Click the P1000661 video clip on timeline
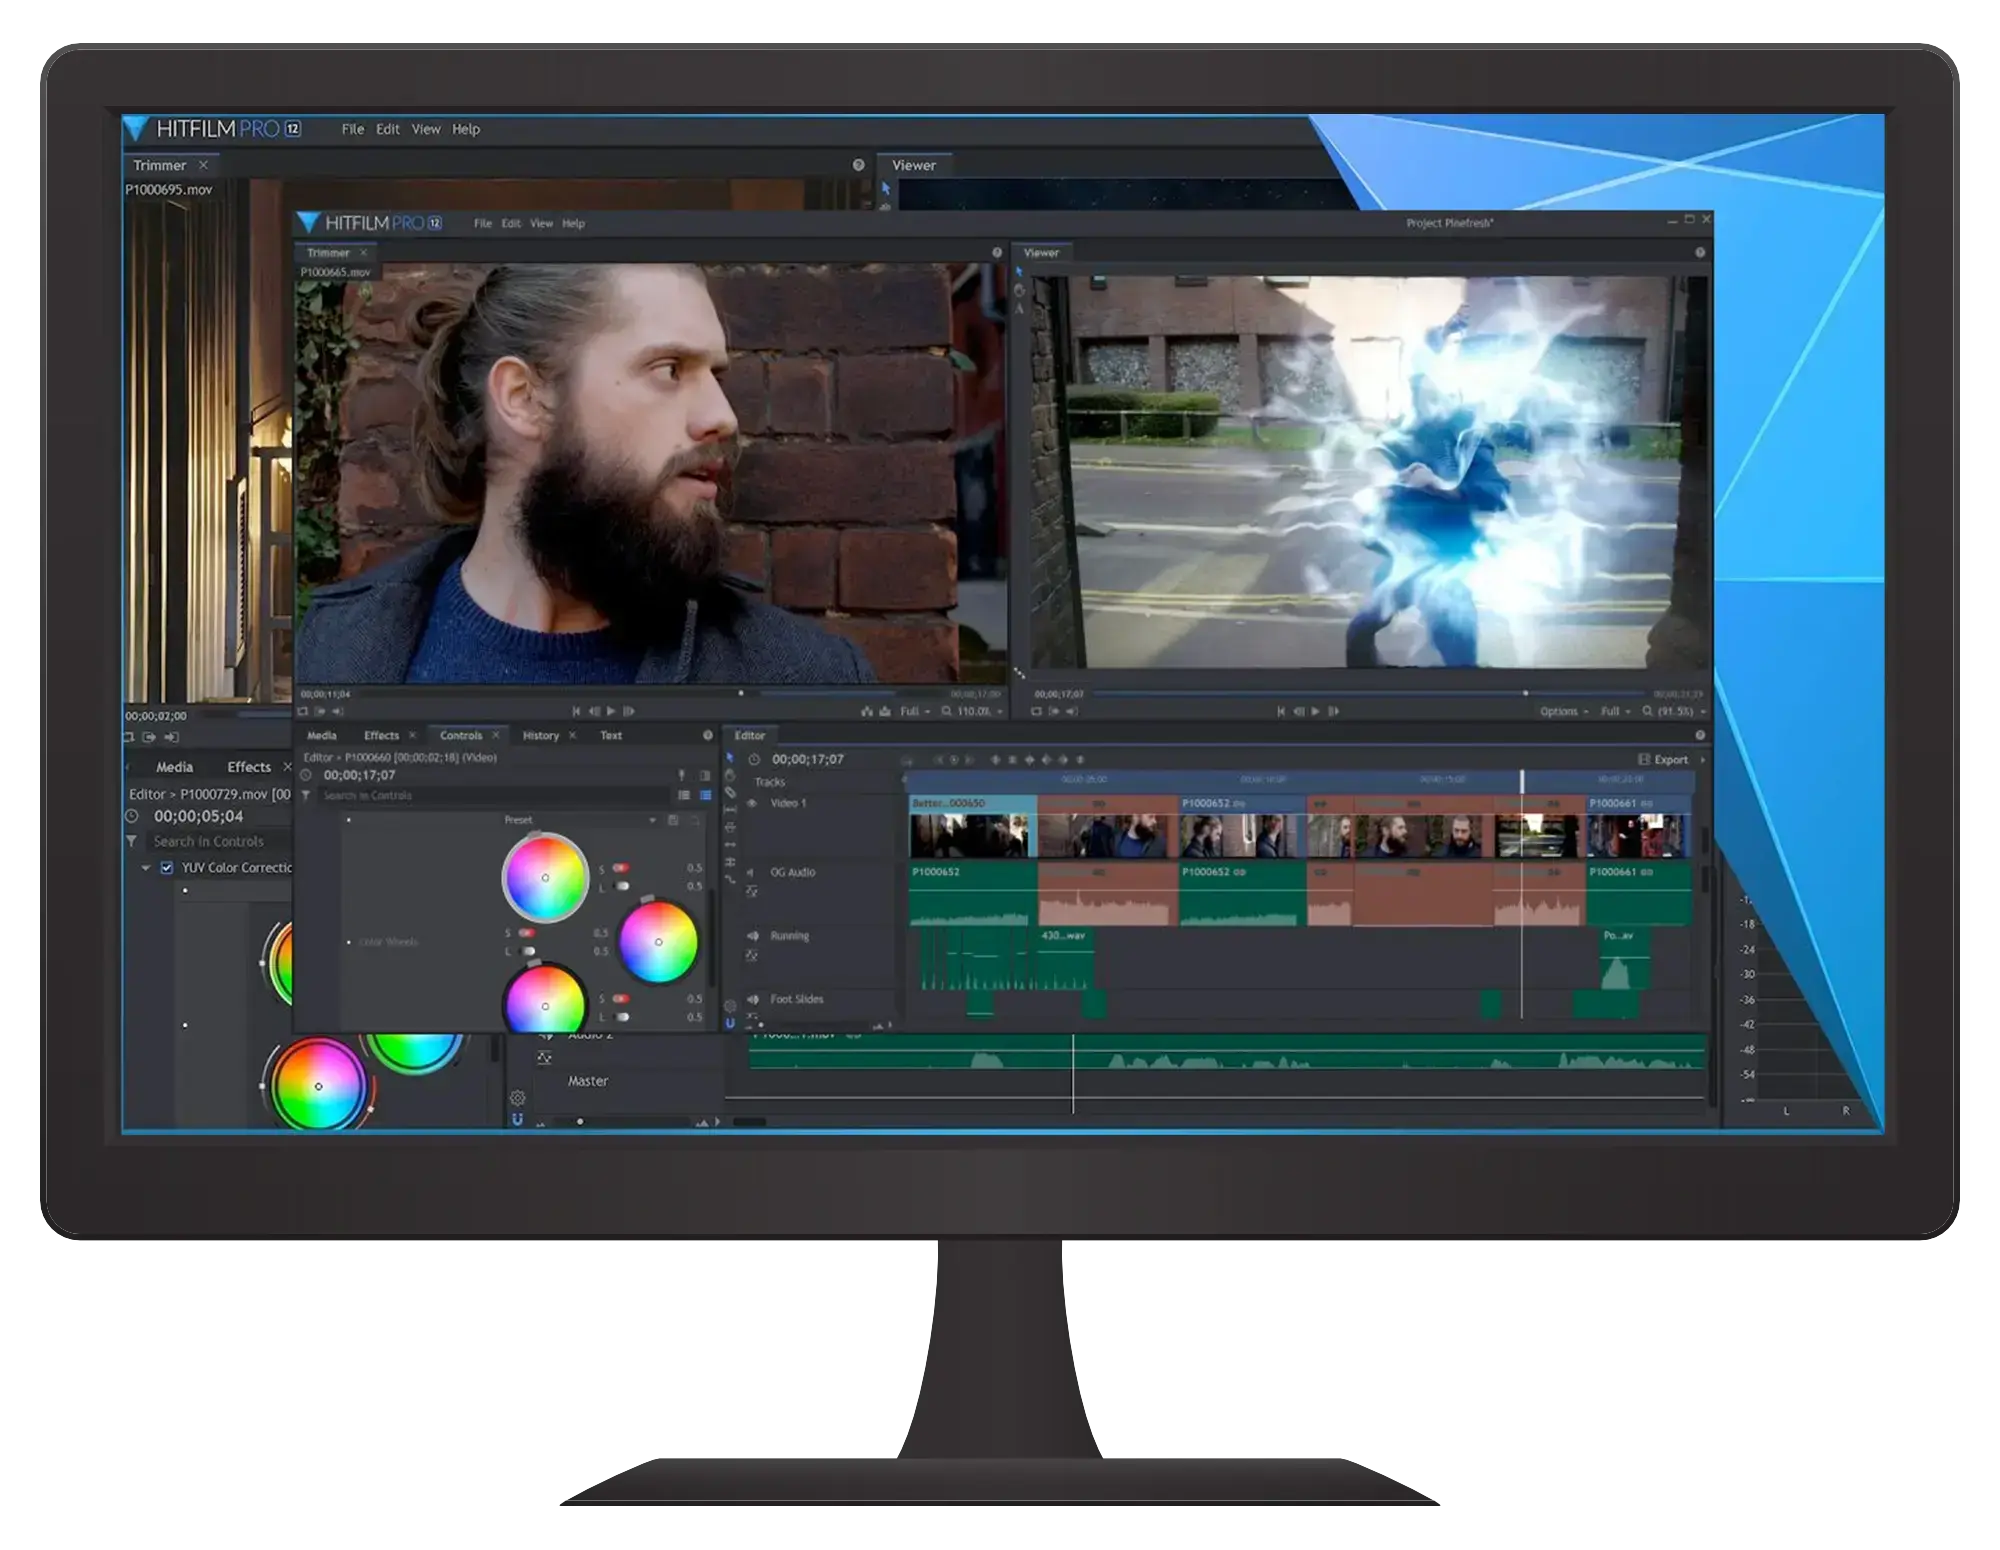 (x=1638, y=828)
